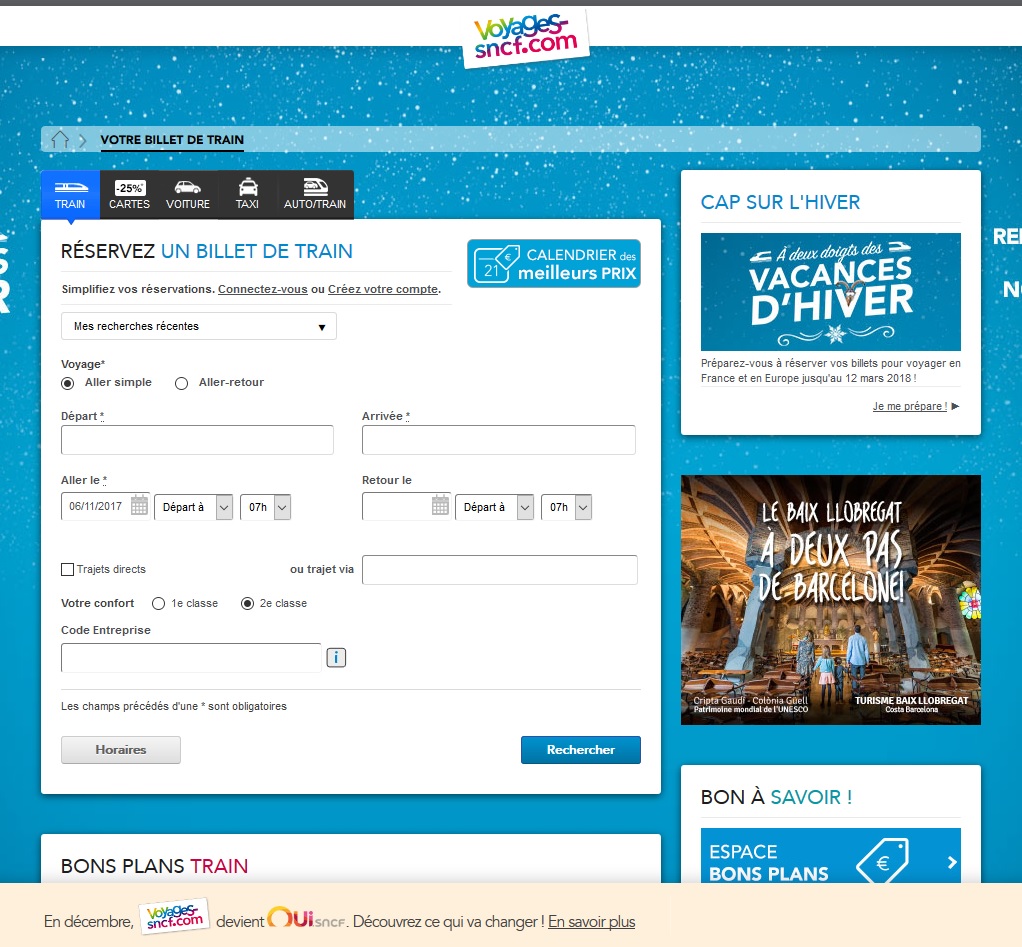Open the Cartes -25% tab

coord(129,194)
